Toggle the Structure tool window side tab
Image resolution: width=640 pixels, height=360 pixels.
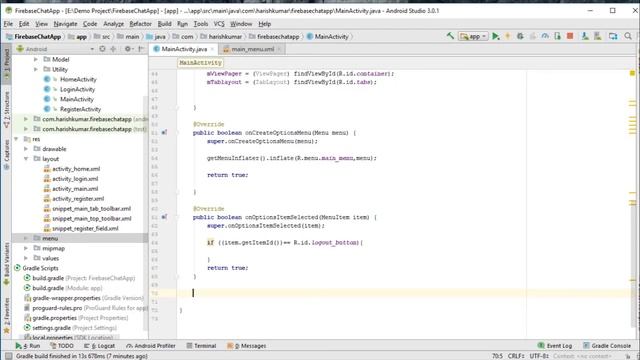(x=7, y=109)
